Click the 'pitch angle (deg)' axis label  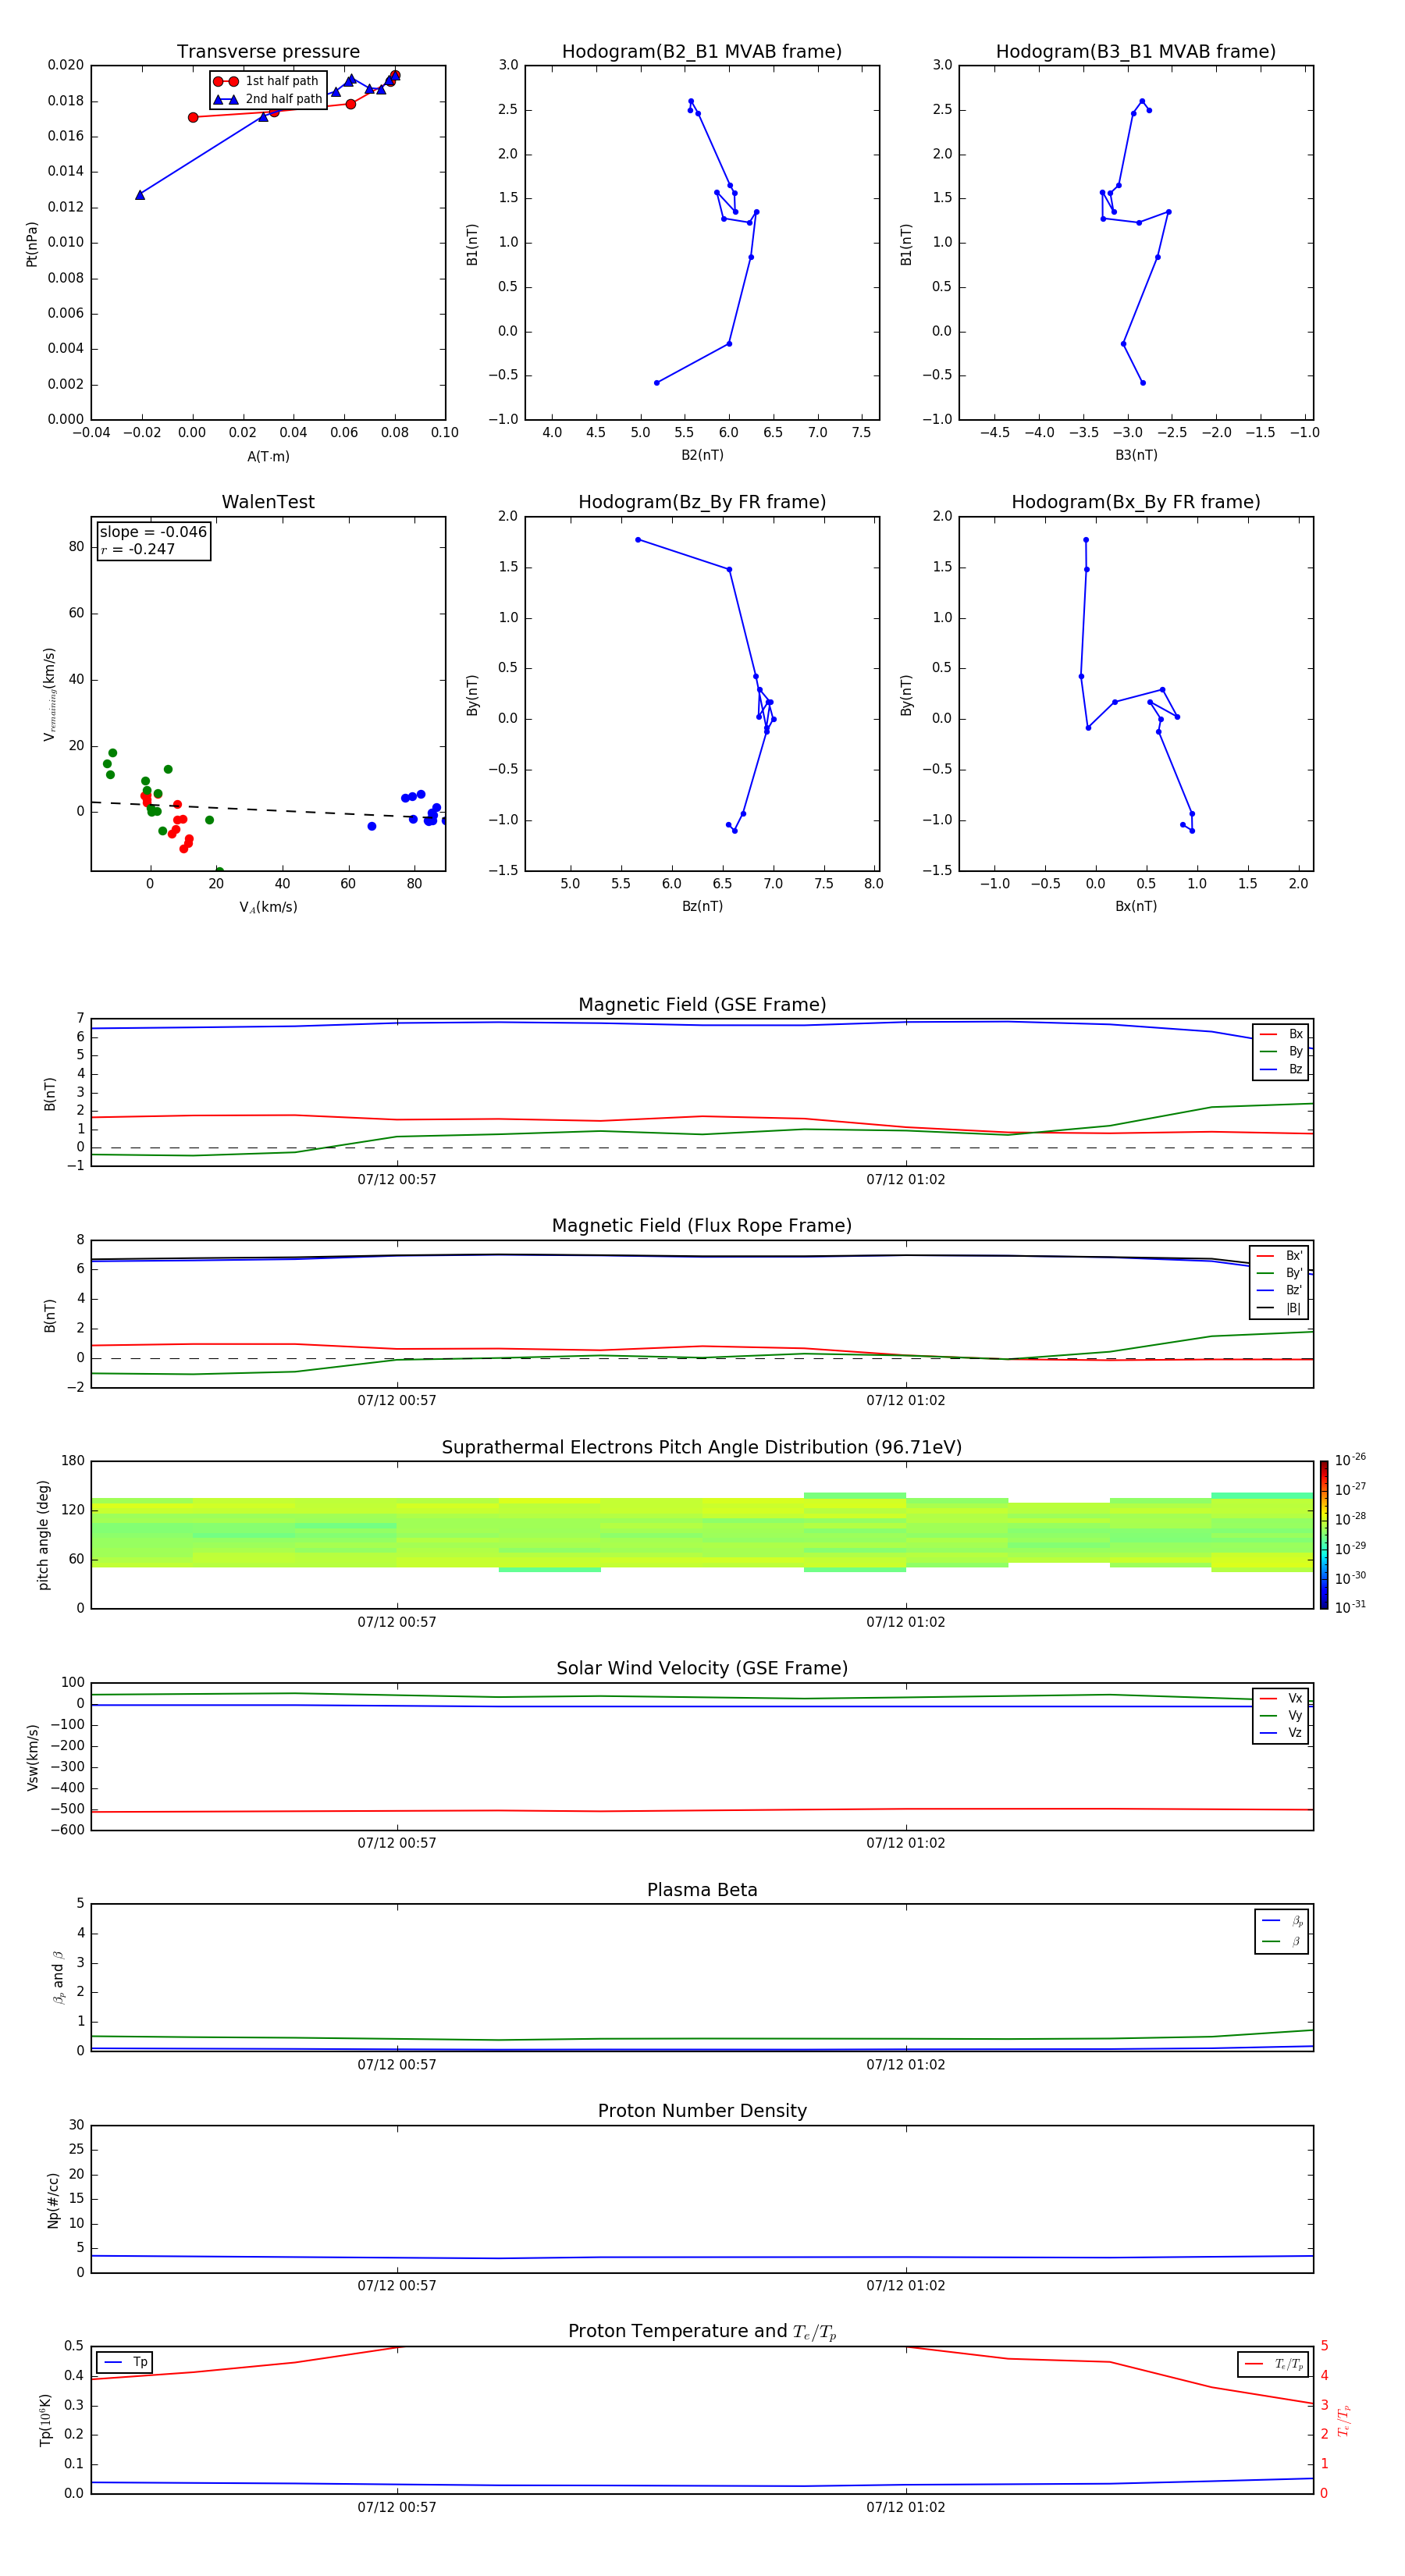(43, 1535)
